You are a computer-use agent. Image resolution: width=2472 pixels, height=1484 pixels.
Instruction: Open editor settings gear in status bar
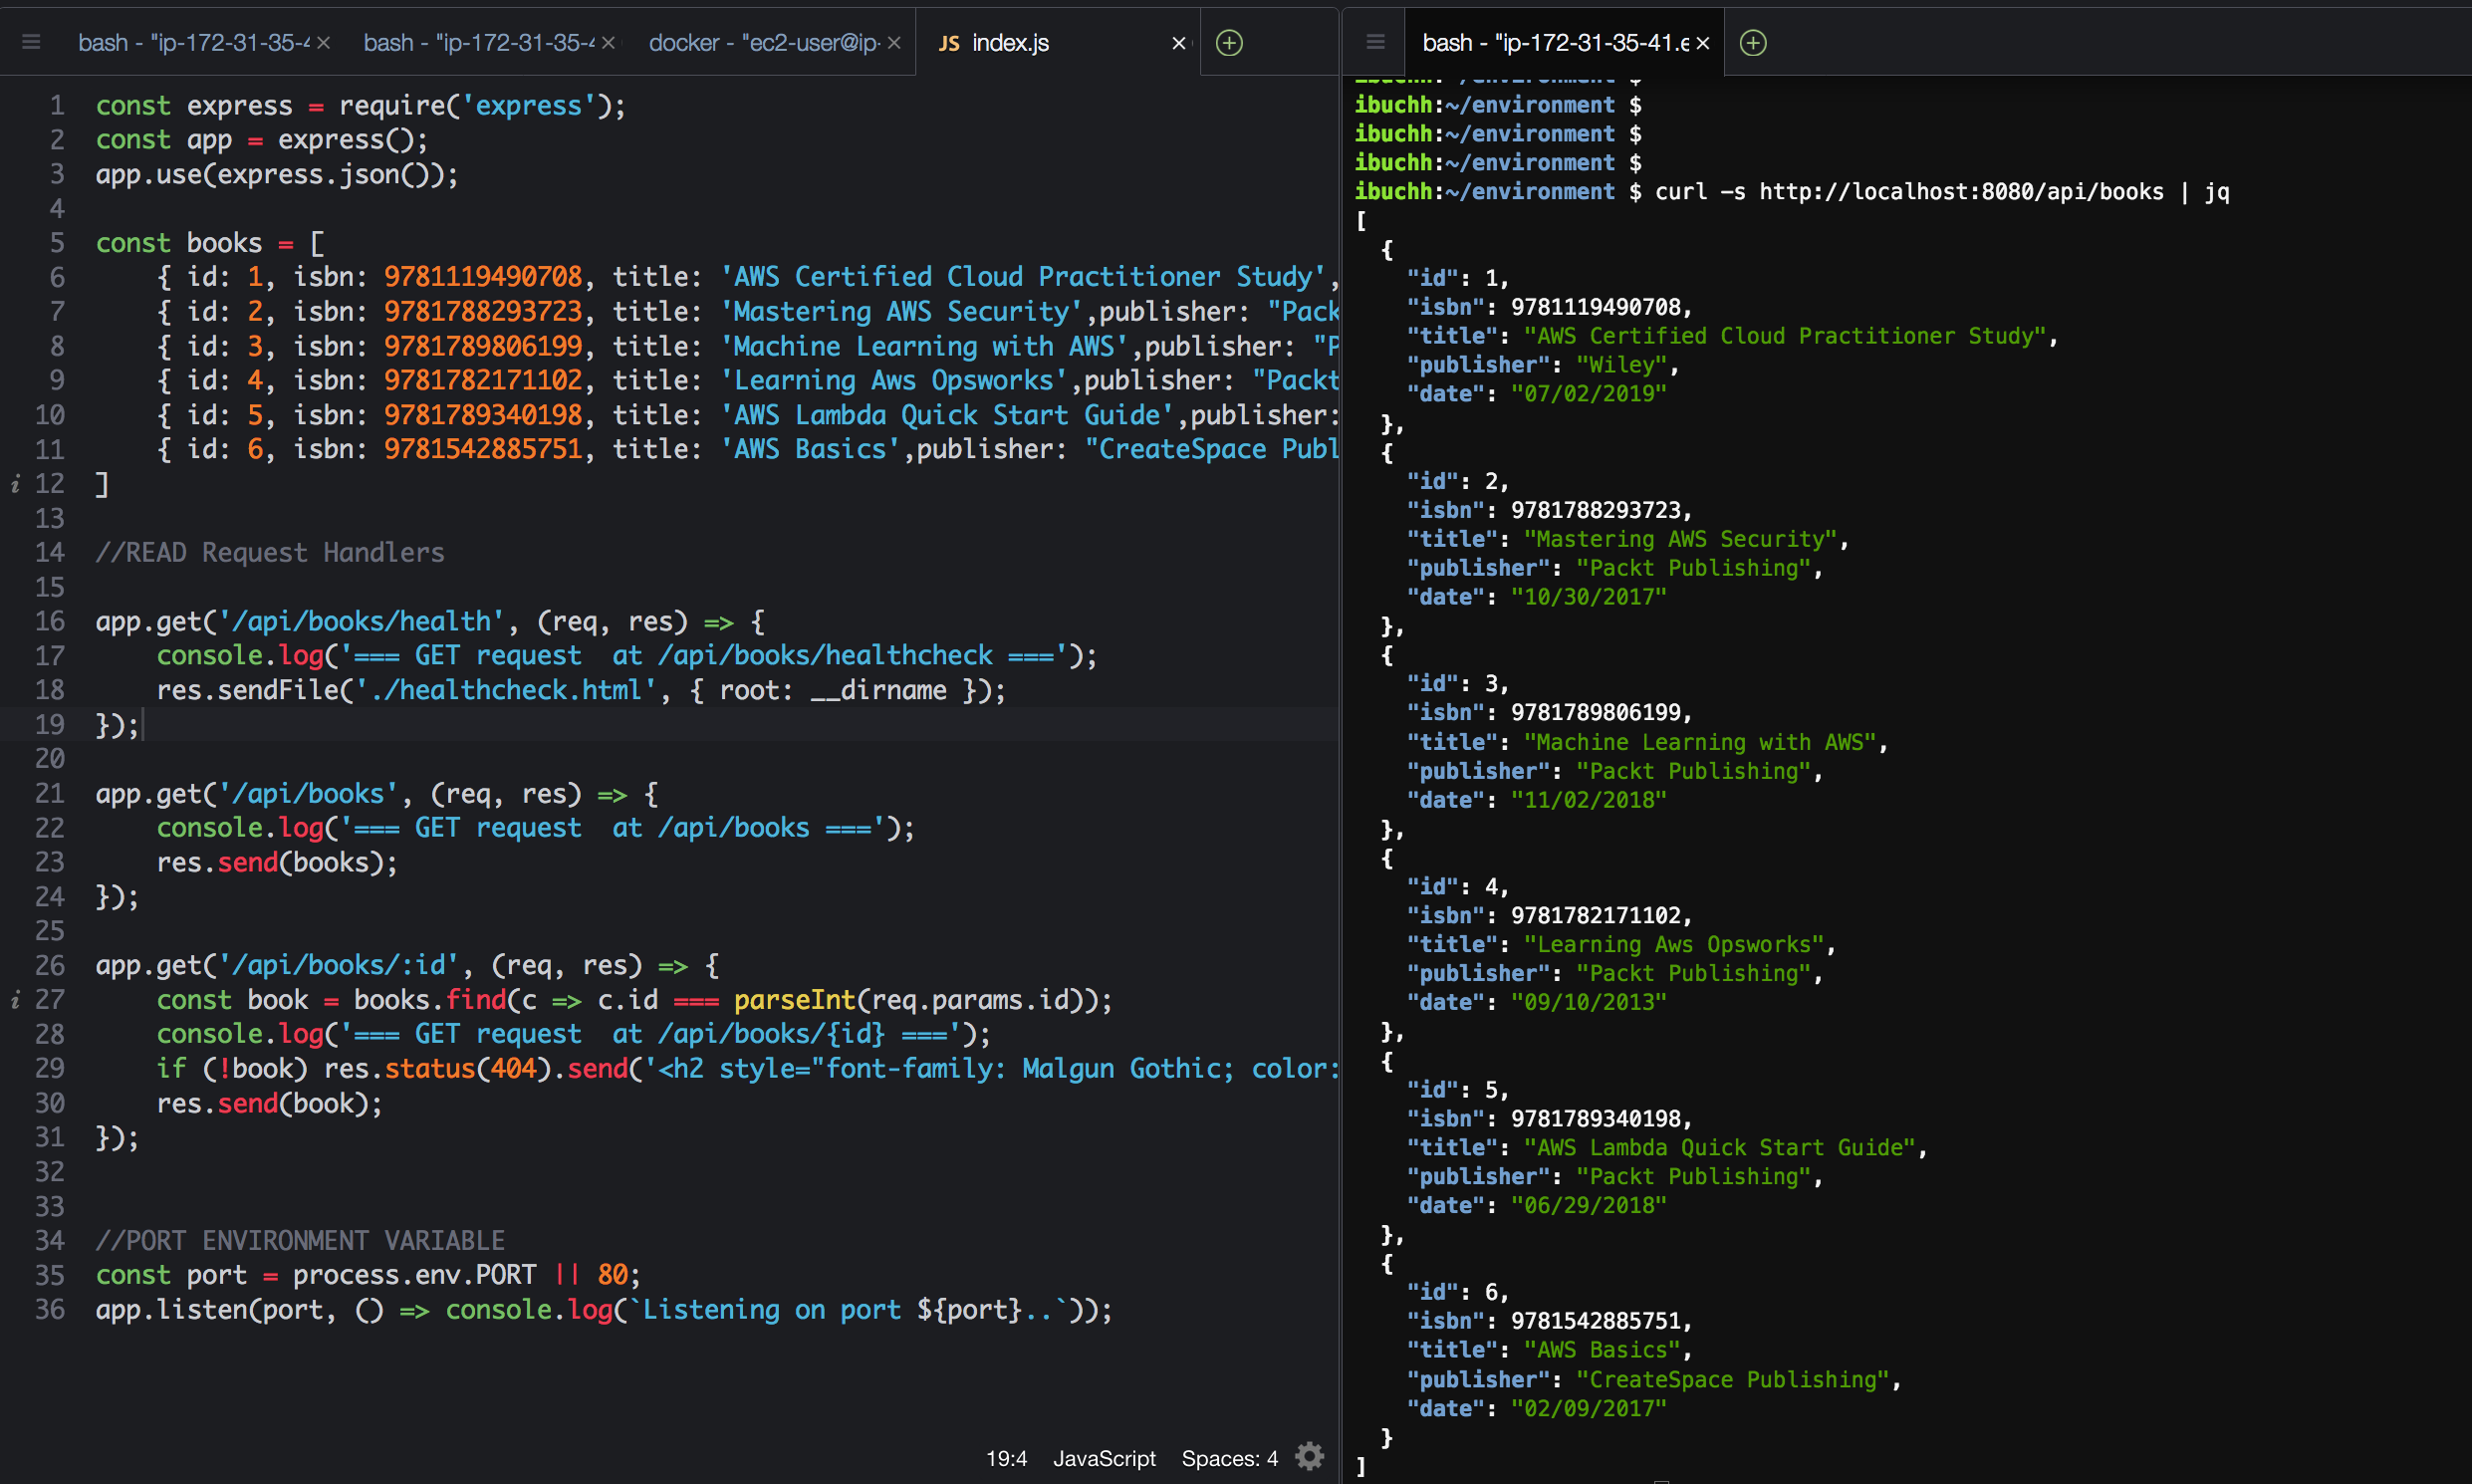tap(1309, 1457)
